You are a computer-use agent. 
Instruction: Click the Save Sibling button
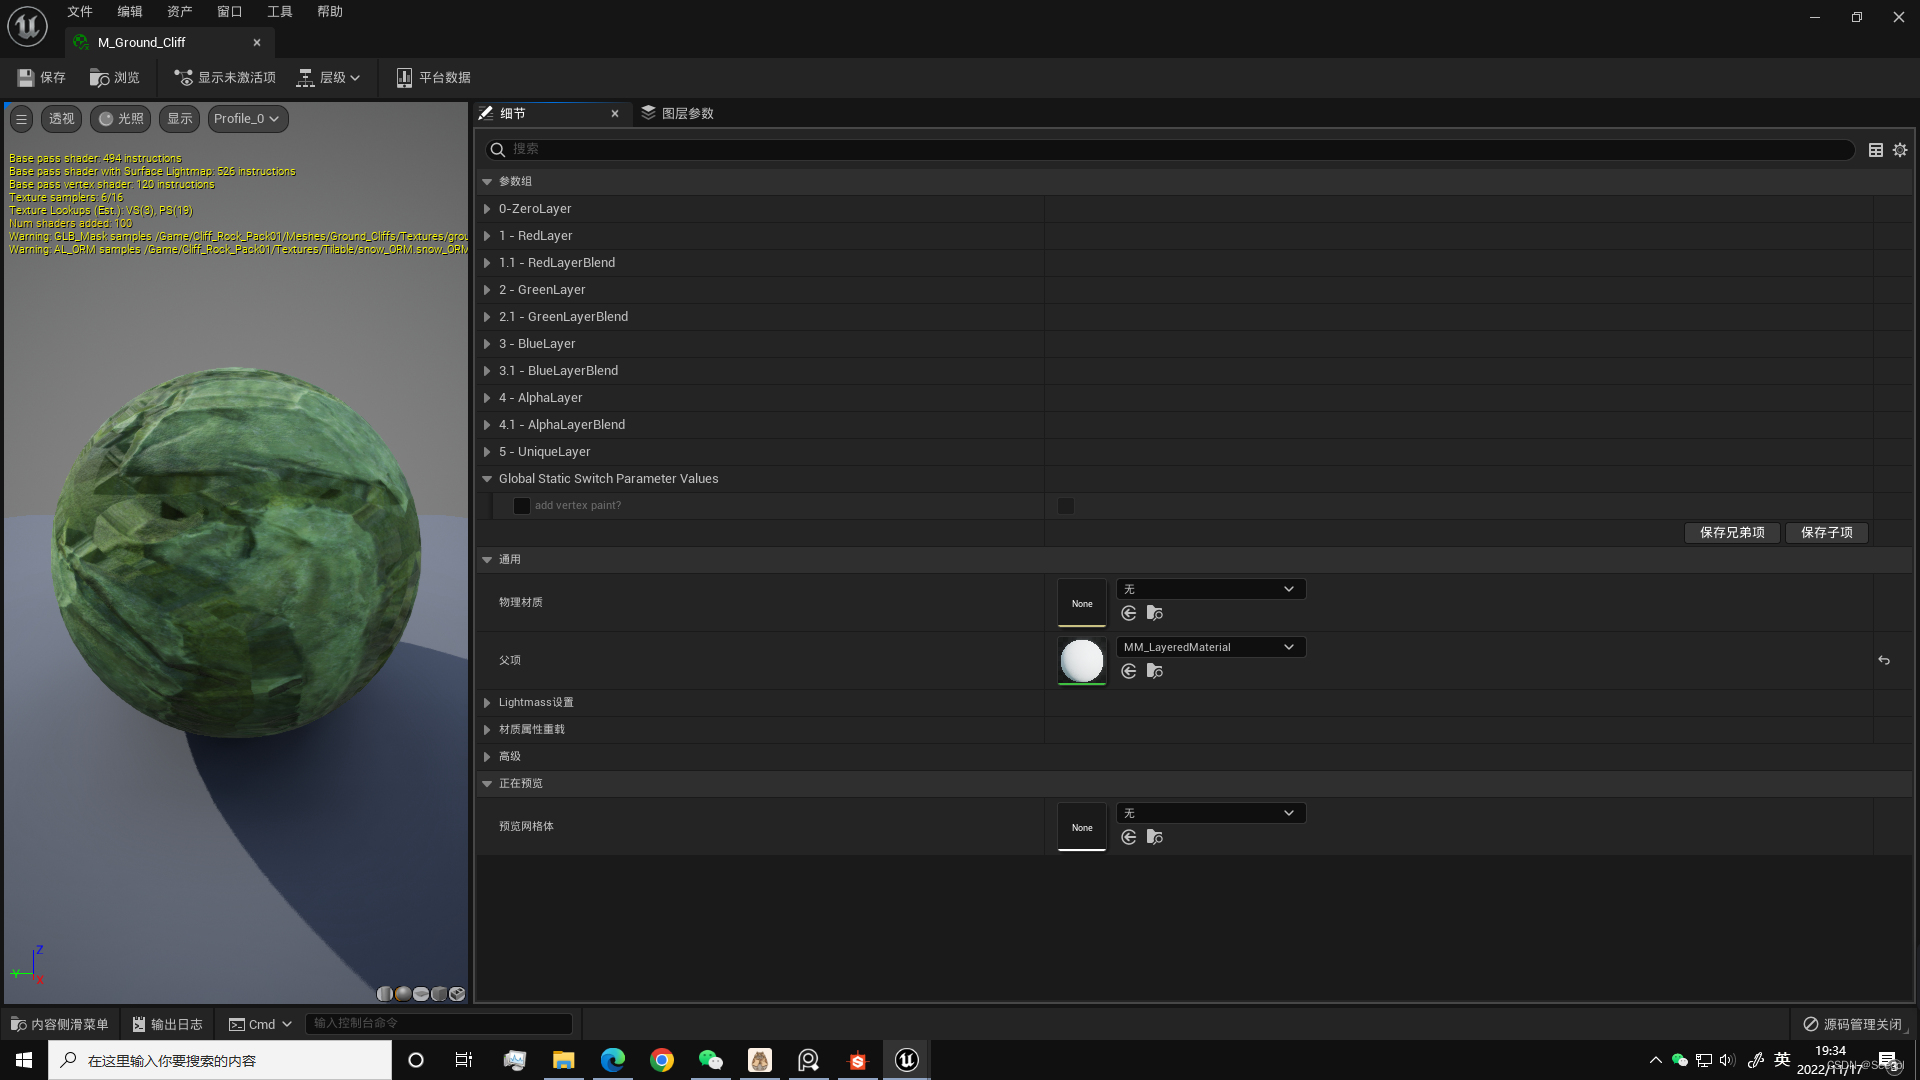[x=1732, y=532]
